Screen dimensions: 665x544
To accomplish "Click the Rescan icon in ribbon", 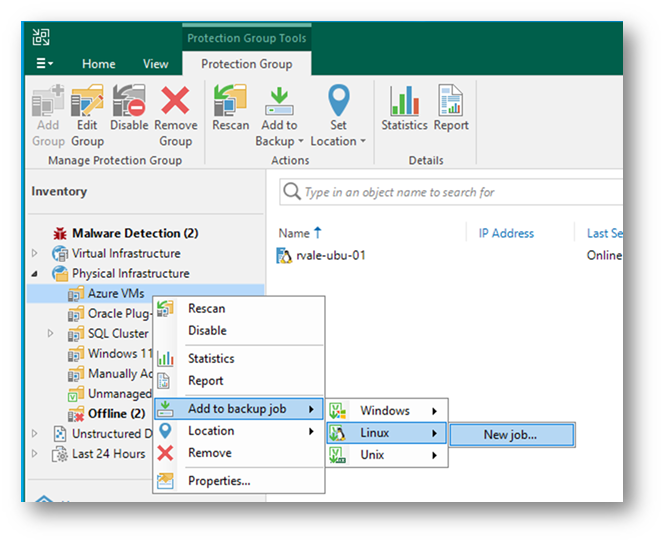I will [x=231, y=108].
